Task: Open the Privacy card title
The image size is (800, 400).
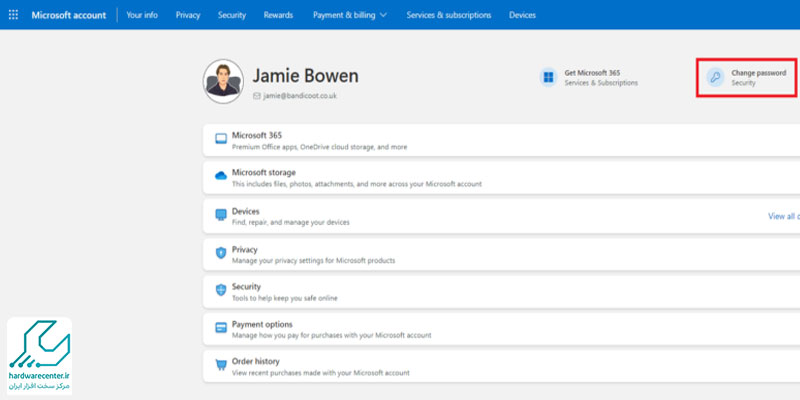Action: pyautogui.click(x=244, y=249)
